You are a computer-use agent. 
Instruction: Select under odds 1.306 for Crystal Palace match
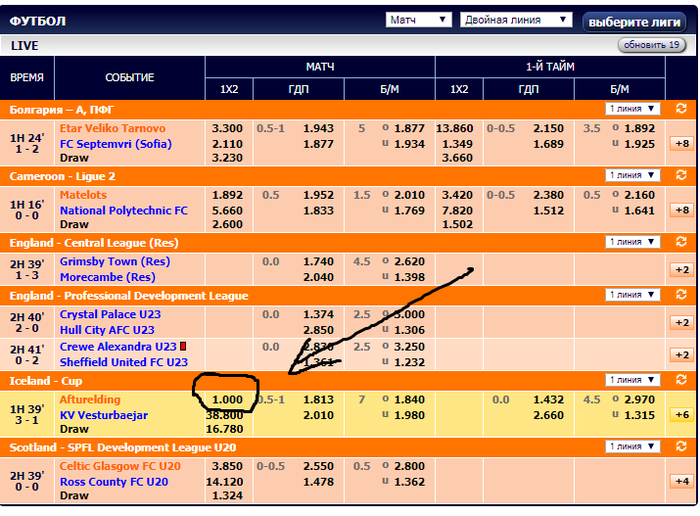pos(409,330)
